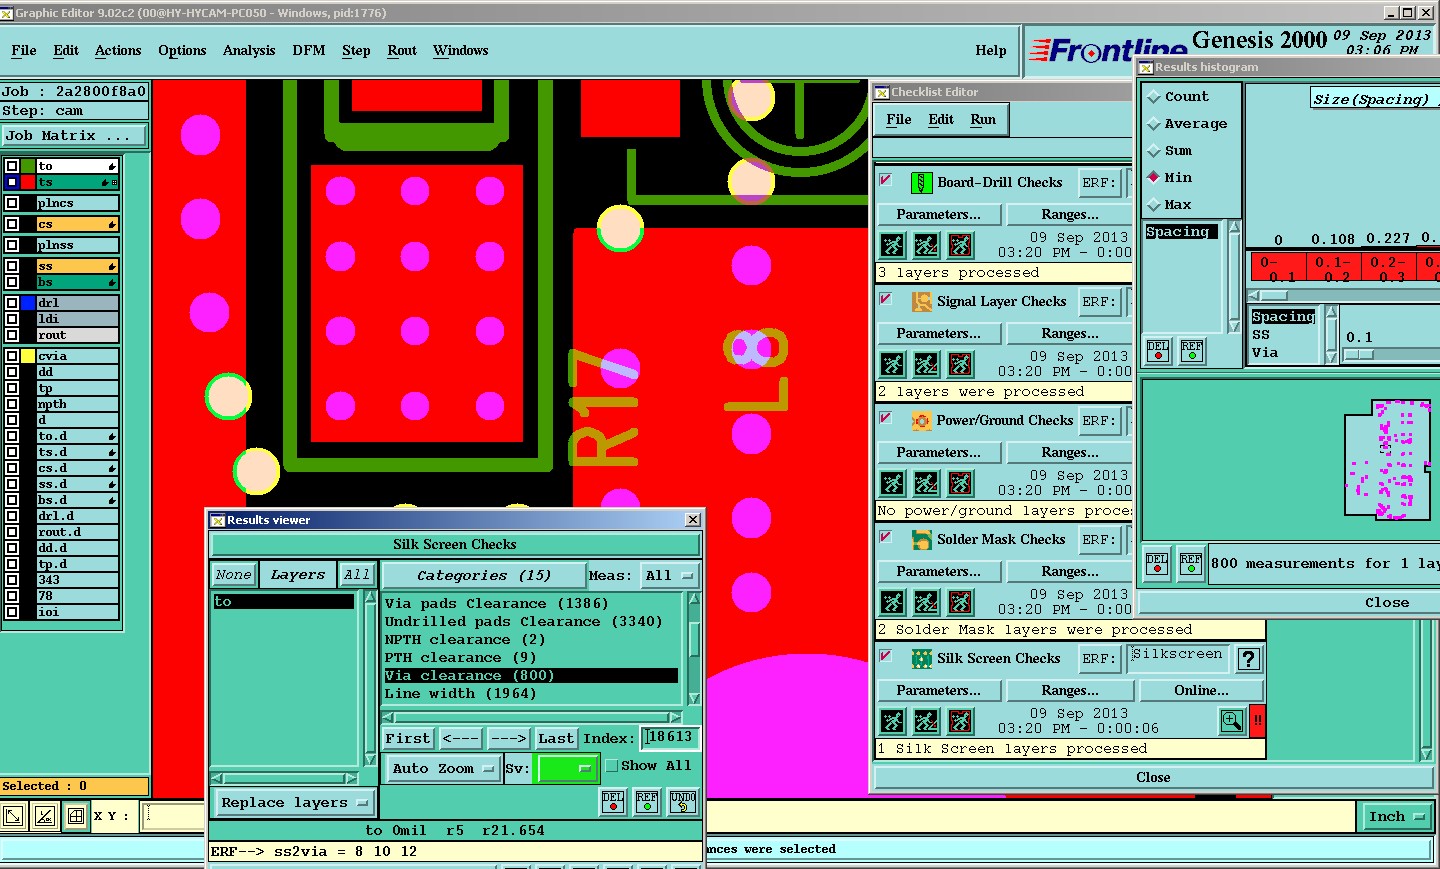Click the question mark help icon
Image resolution: width=1440 pixels, height=869 pixels.
click(1249, 659)
